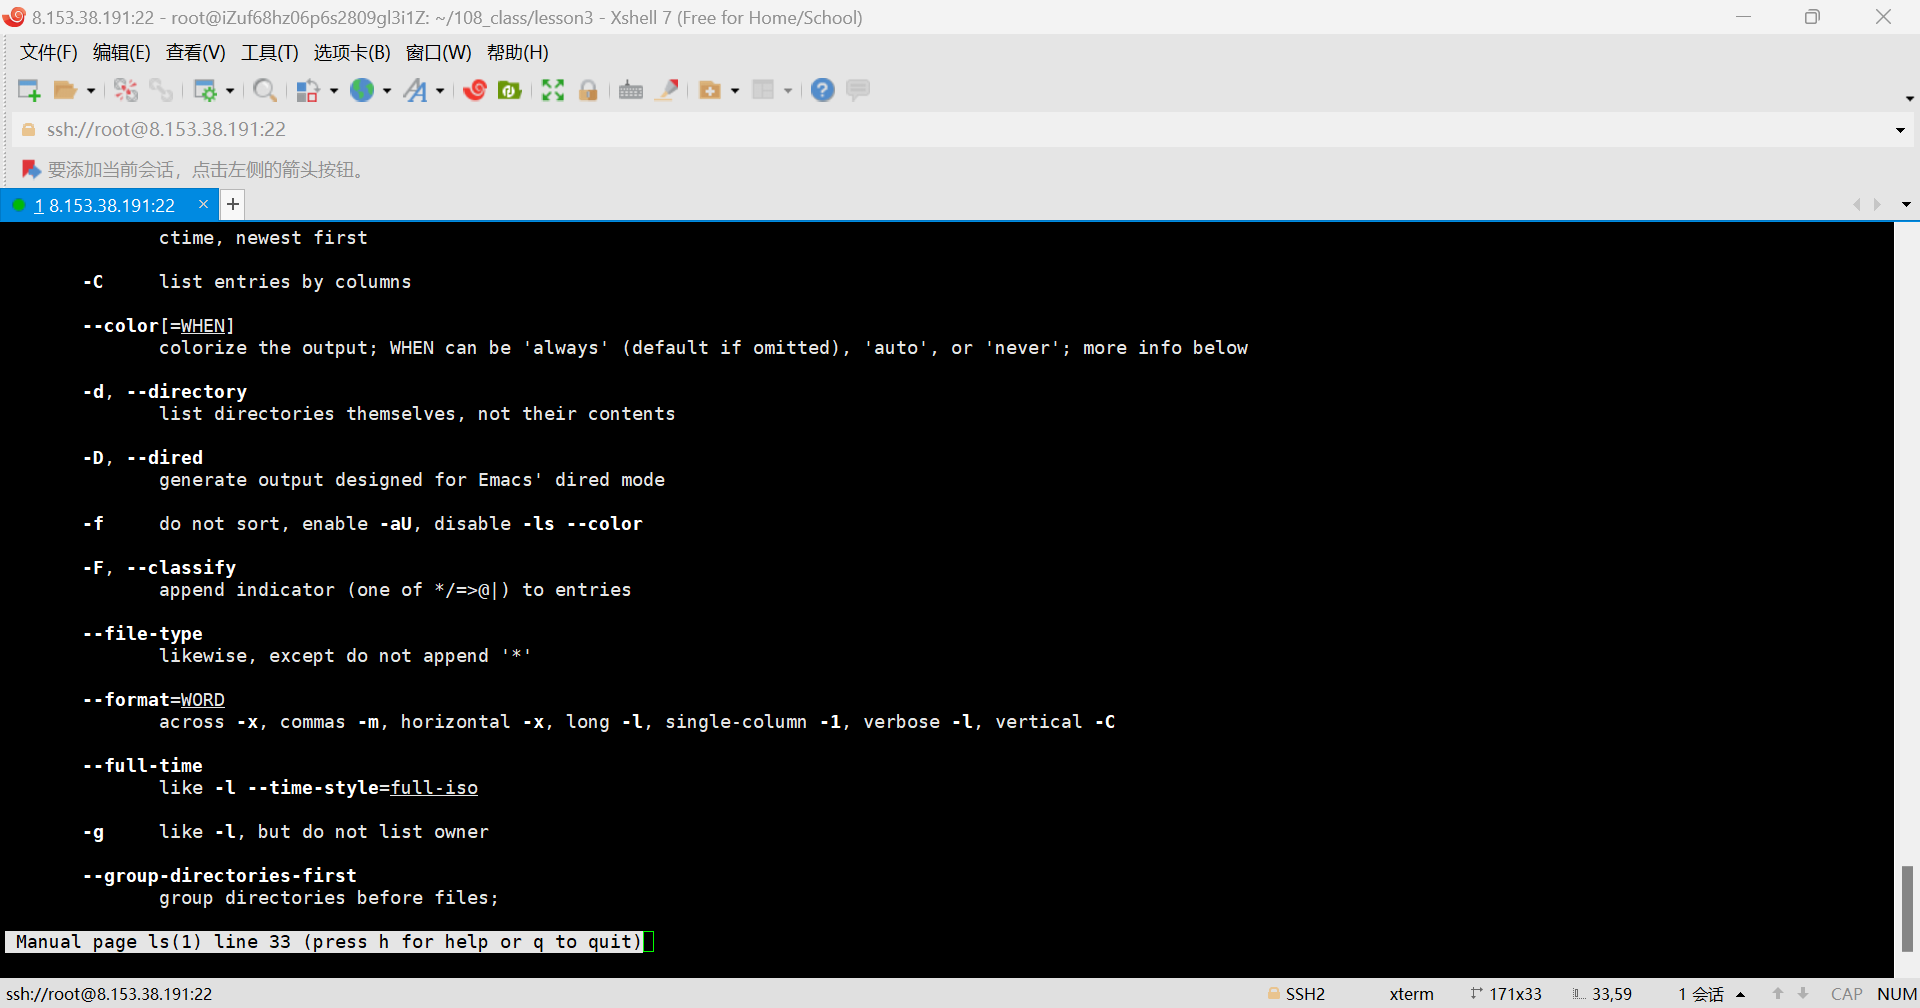The image size is (1920, 1008).
Task: Expand the sessions arrow in status bar
Action: pos(1741,995)
